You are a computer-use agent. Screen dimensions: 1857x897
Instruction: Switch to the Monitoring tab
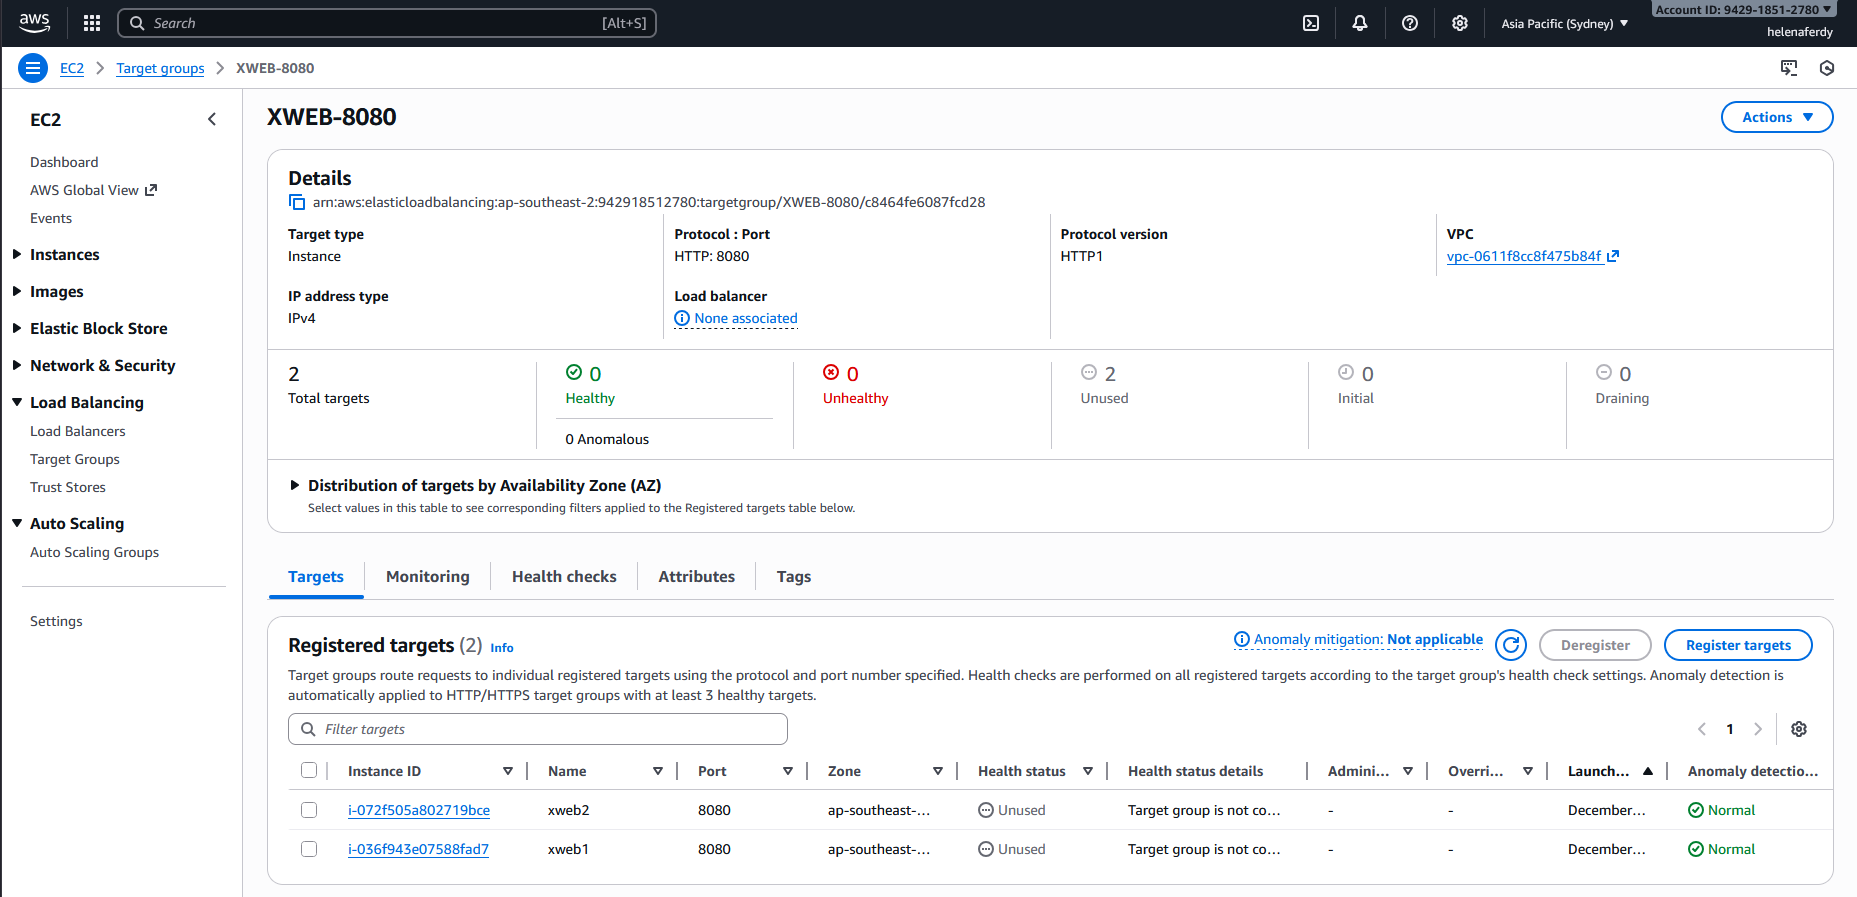click(427, 576)
